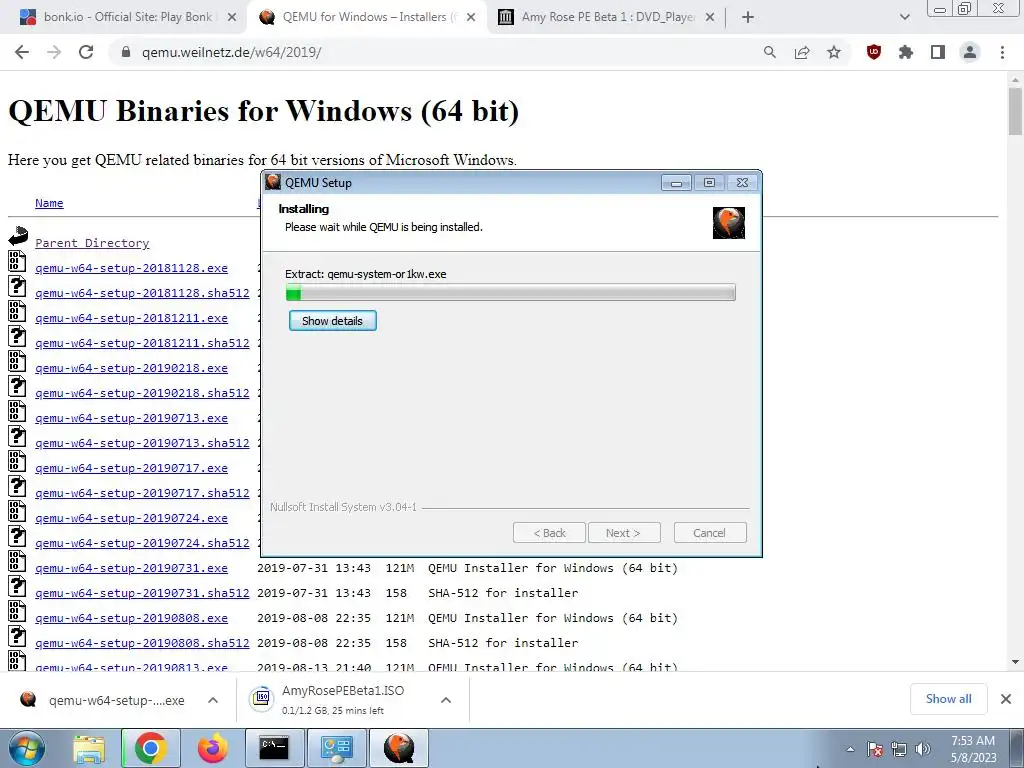Open qemu-w64-setup-20190713.exe link
Screen dimensions: 1024x768
[131, 418]
